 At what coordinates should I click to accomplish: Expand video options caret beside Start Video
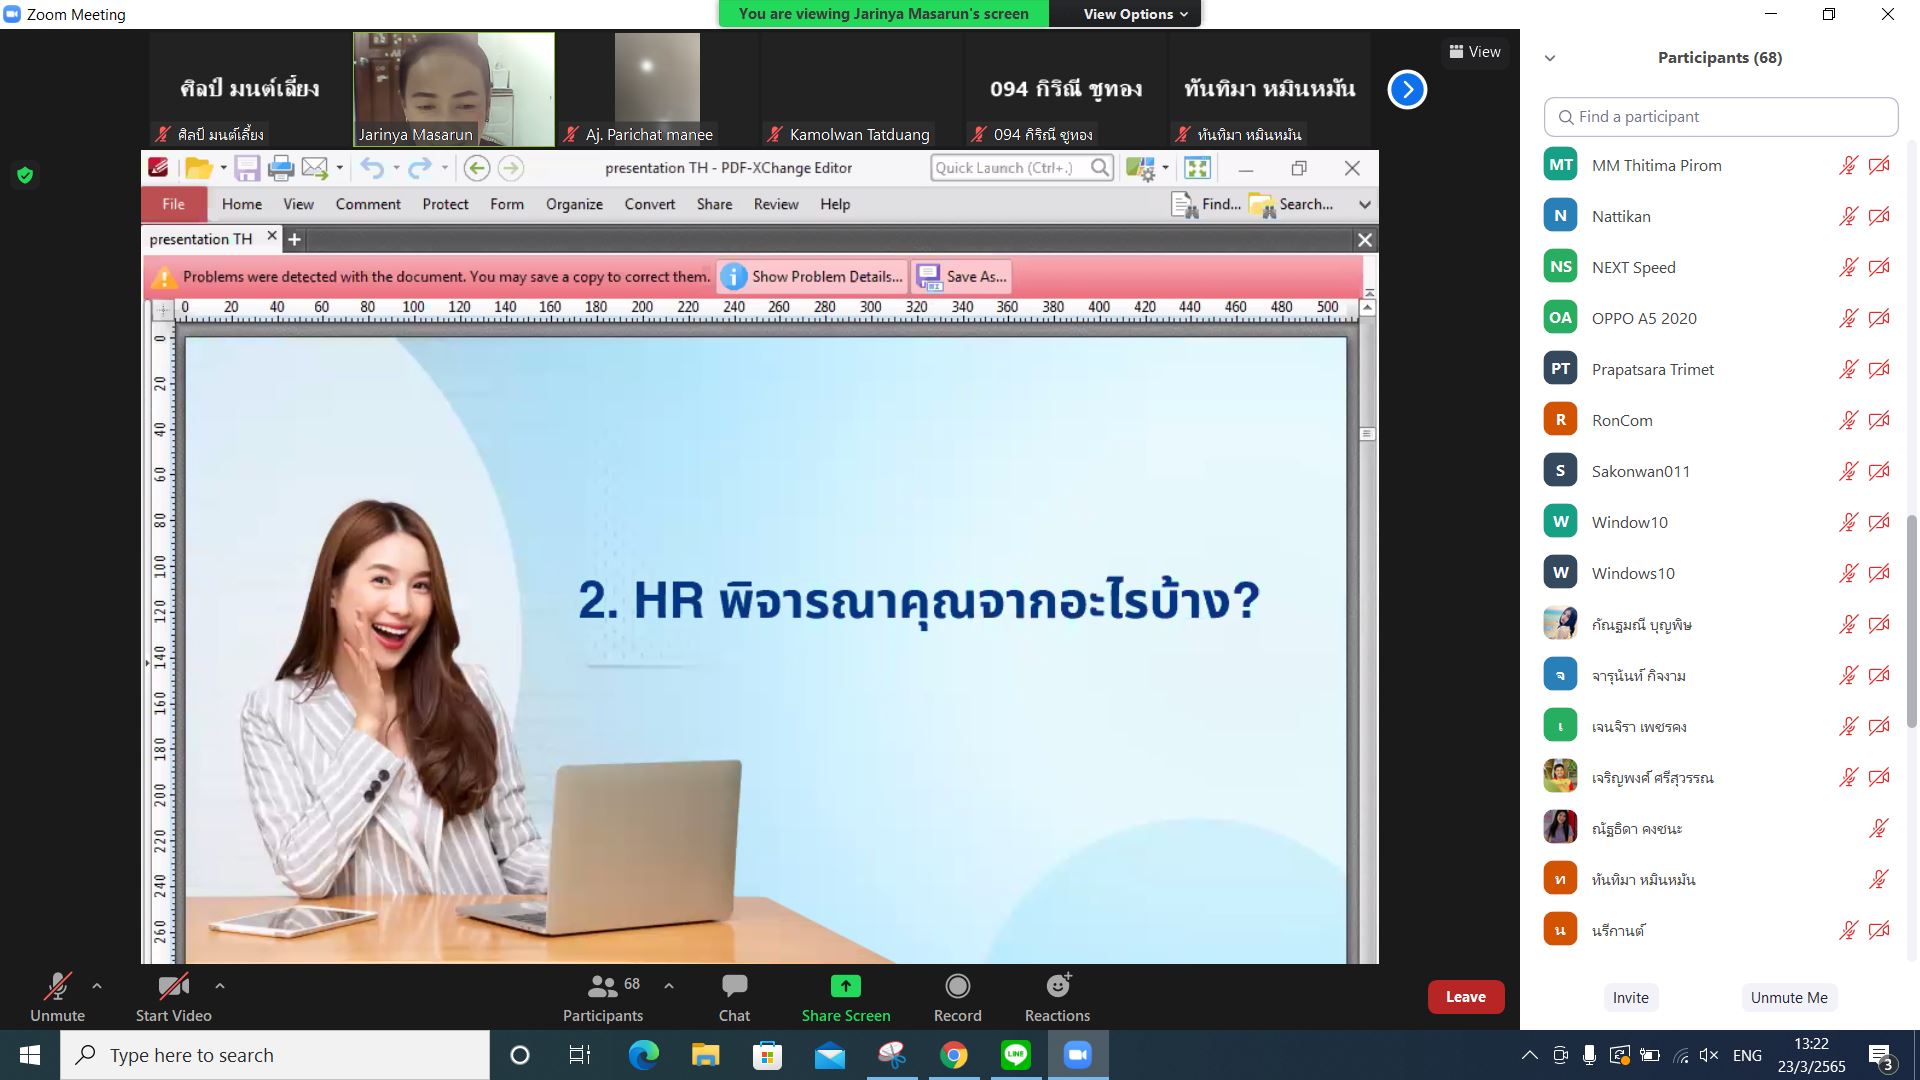point(220,986)
